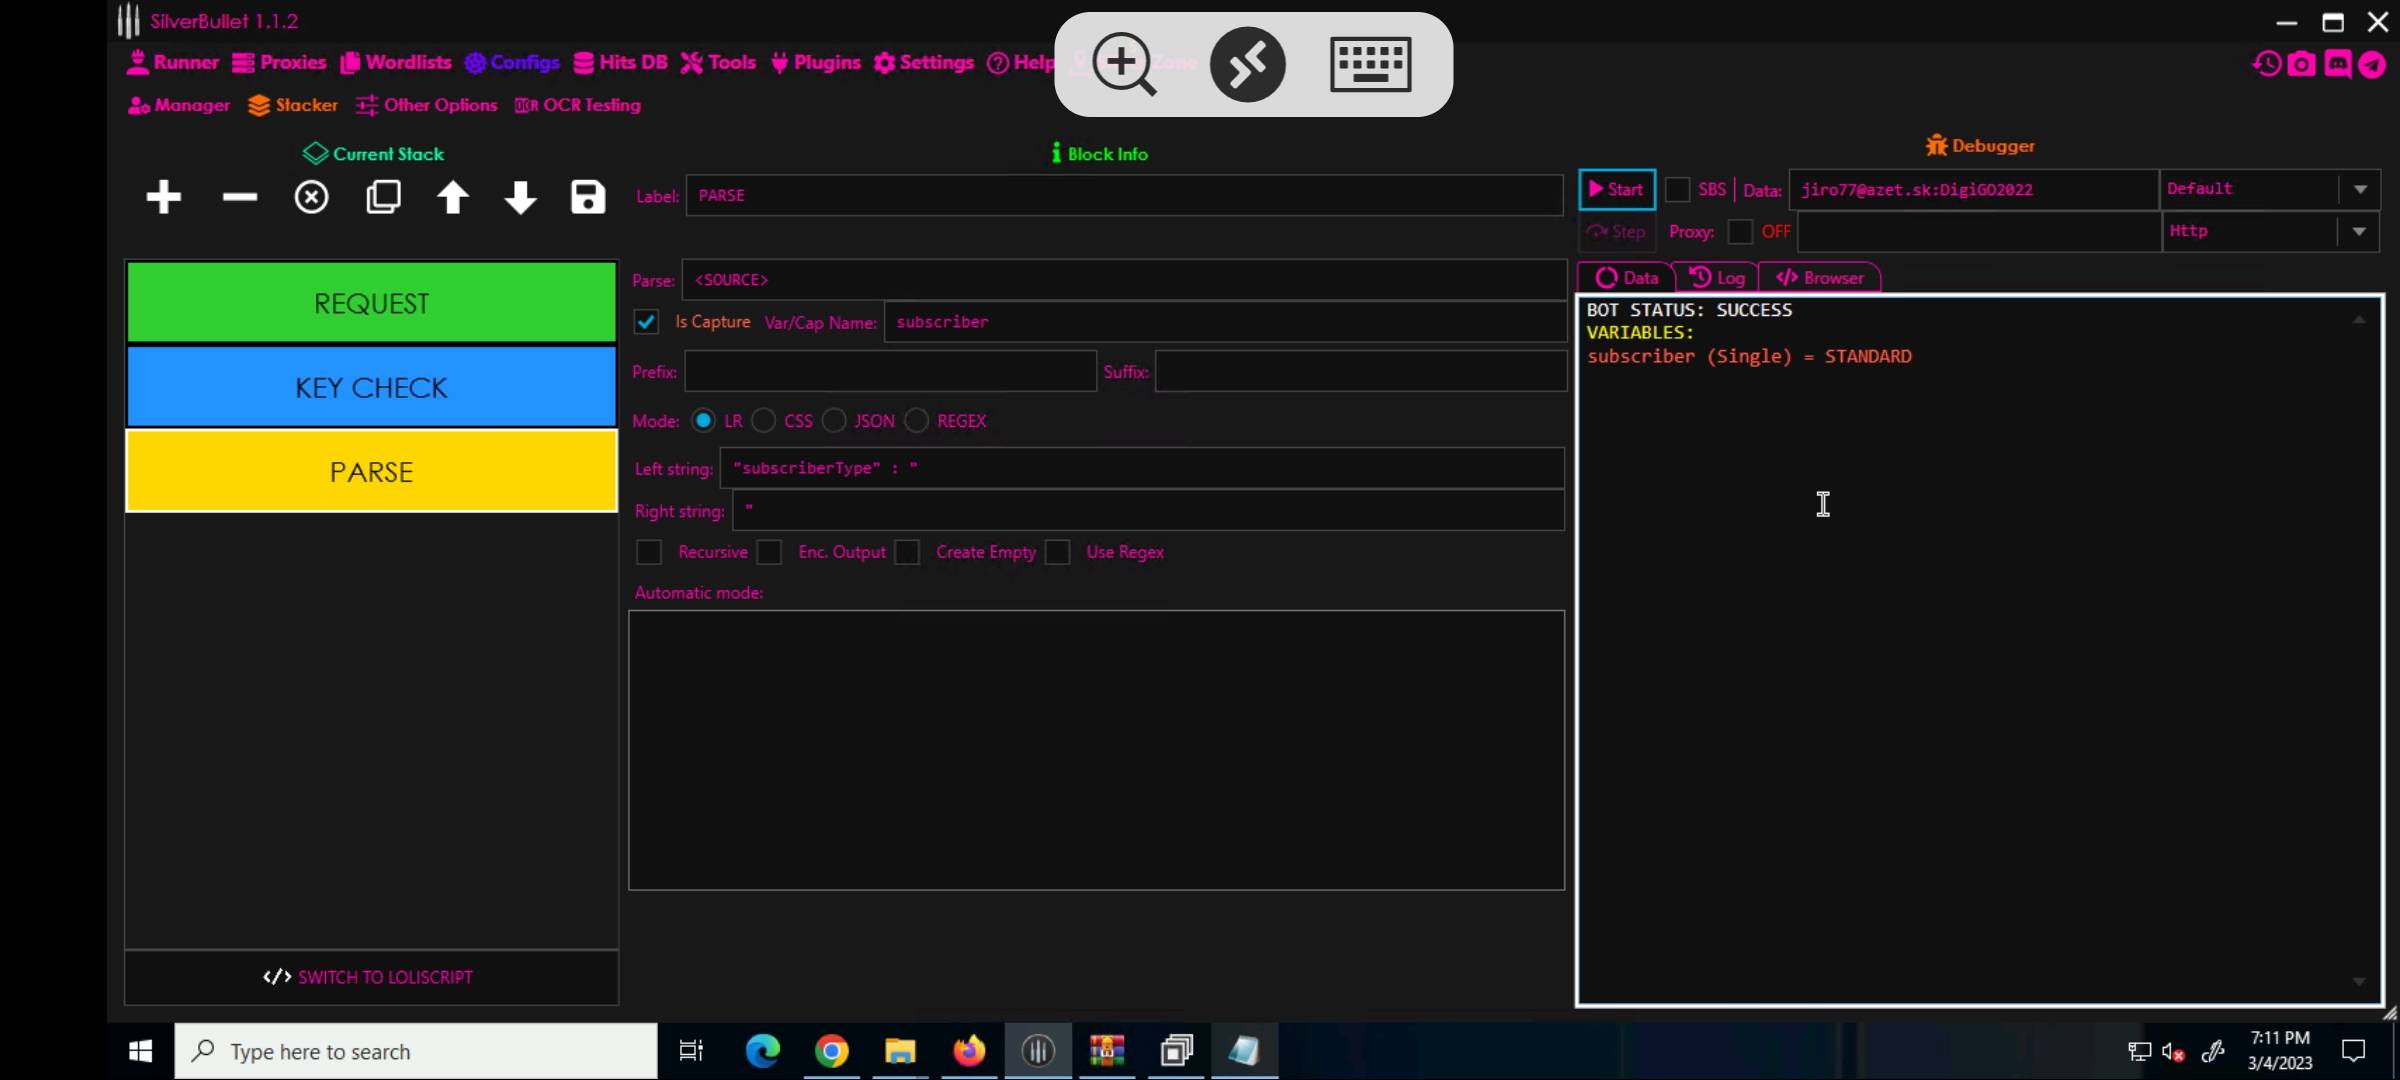Select the REGEX mode radio button
Screen dimensions: 2400x1080
point(917,421)
